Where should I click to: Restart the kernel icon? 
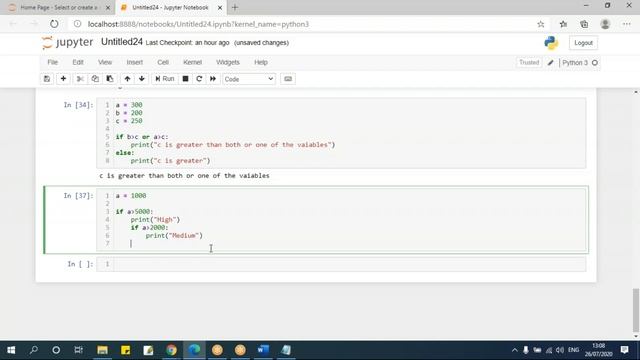click(x=199, y=79)
